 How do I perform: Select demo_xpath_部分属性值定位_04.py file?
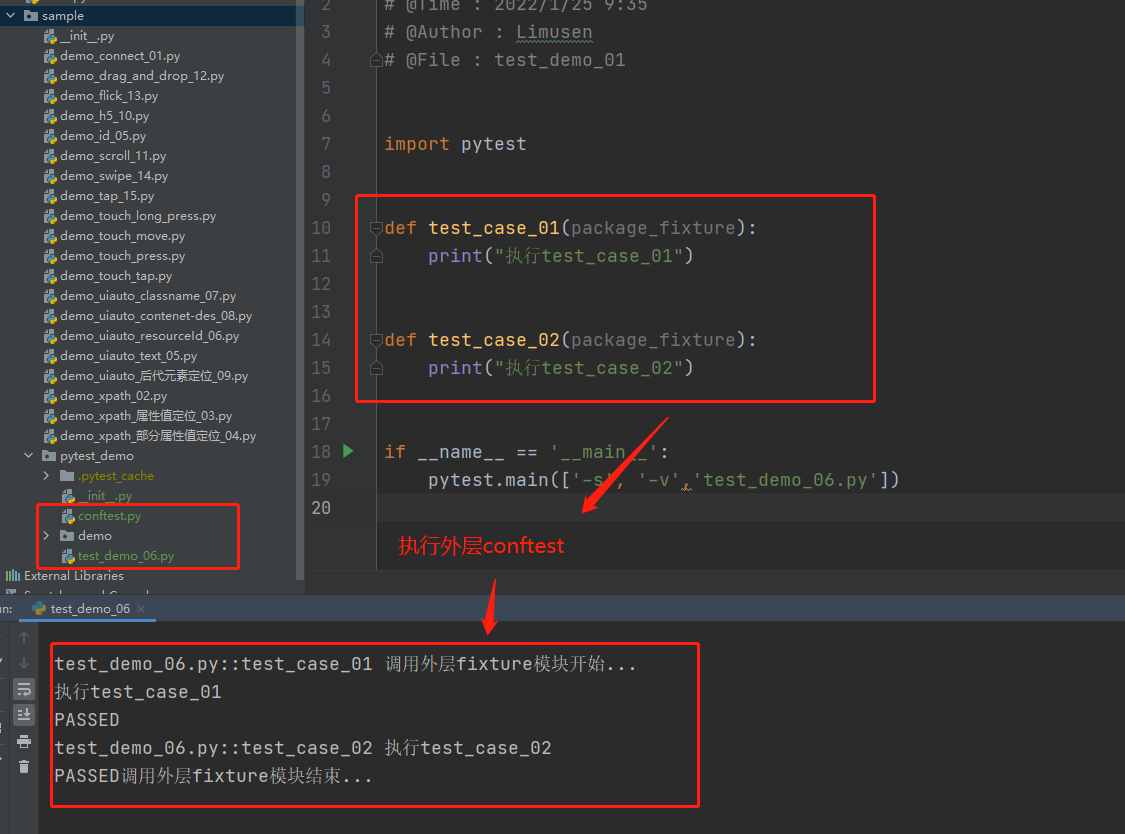click(x=158, y=436)
